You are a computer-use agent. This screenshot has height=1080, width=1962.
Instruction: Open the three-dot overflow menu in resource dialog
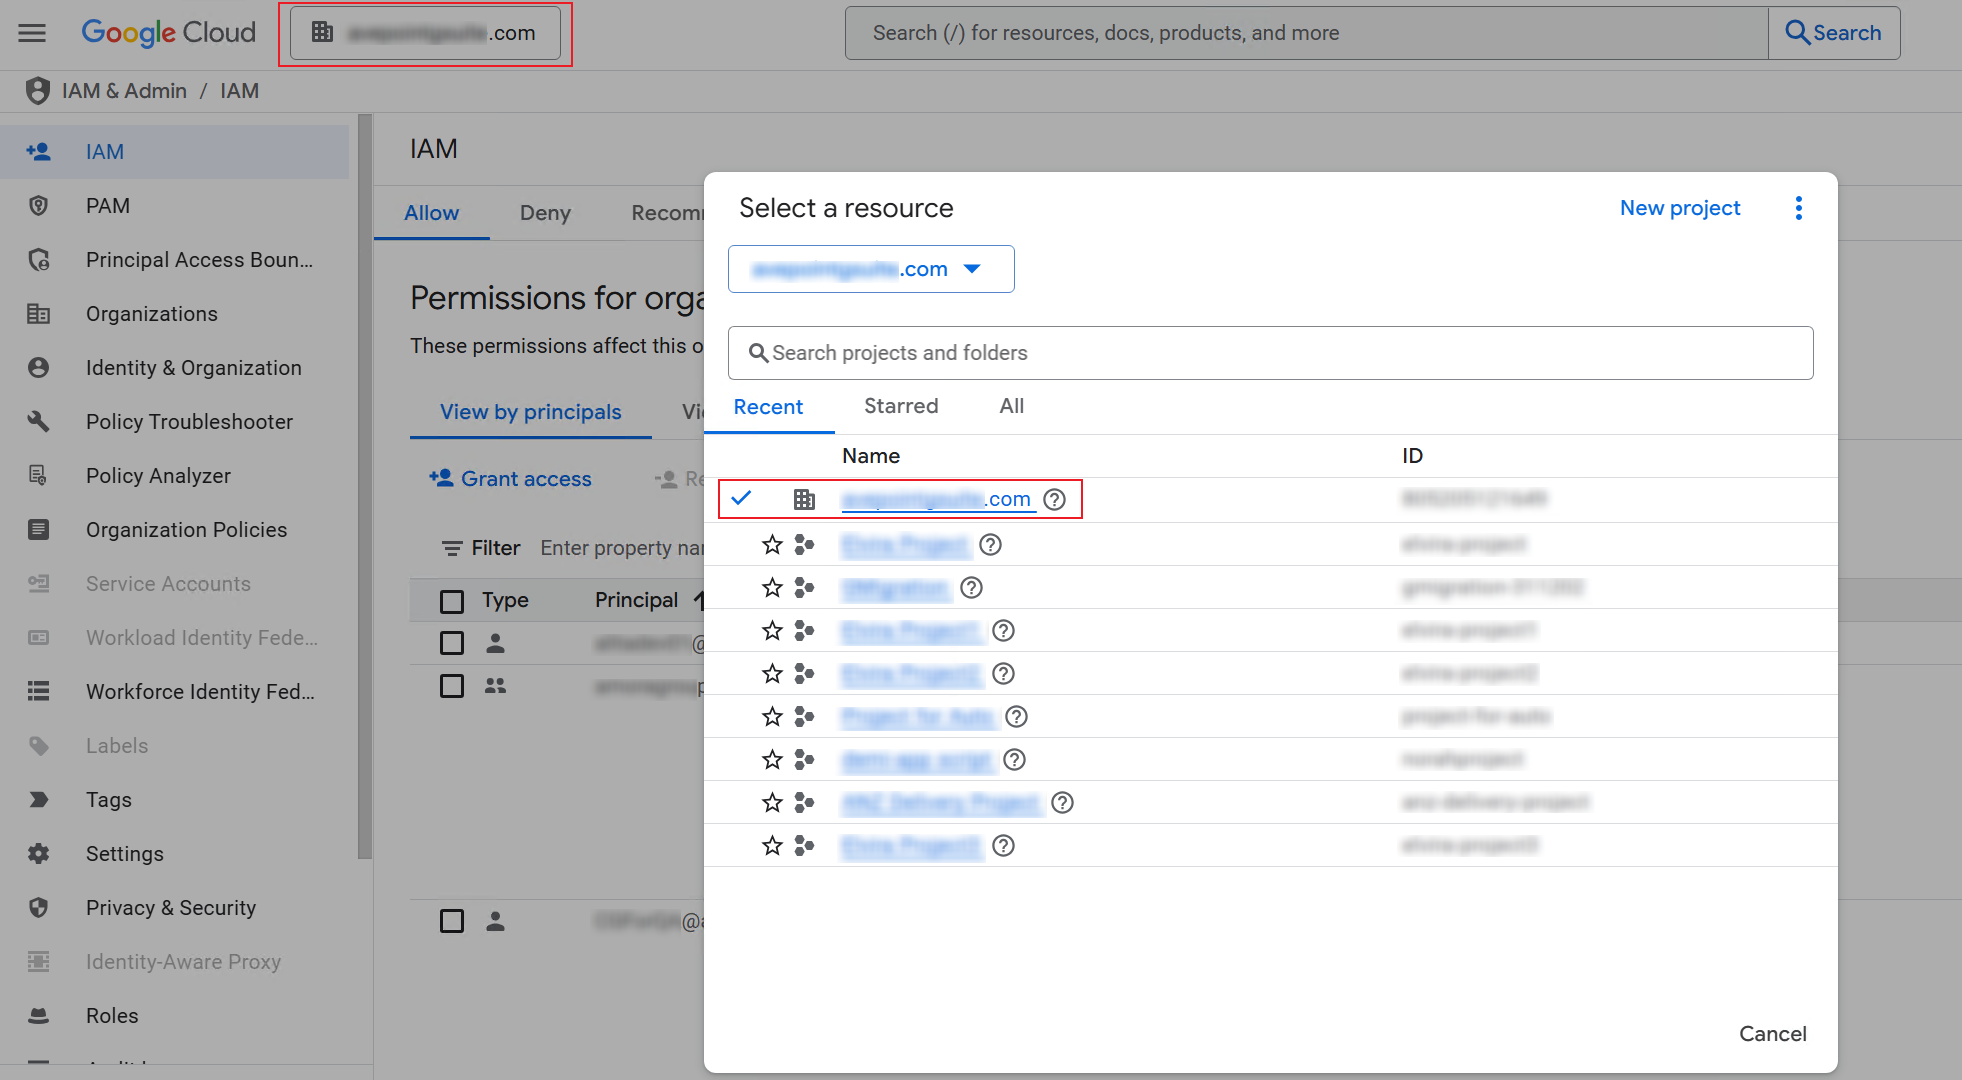click(1799, 208)
